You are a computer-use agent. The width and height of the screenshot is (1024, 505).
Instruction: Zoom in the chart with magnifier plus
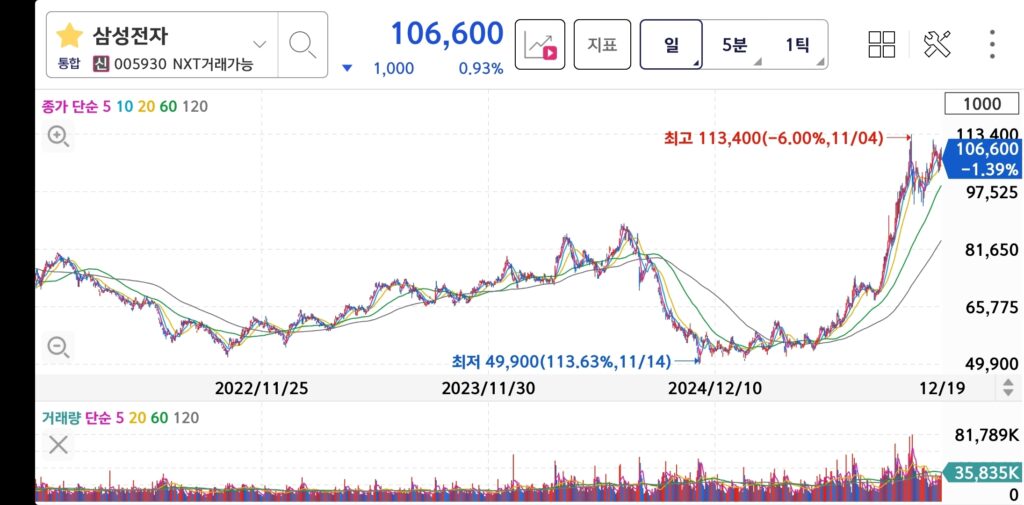click(x=58, y=137)
